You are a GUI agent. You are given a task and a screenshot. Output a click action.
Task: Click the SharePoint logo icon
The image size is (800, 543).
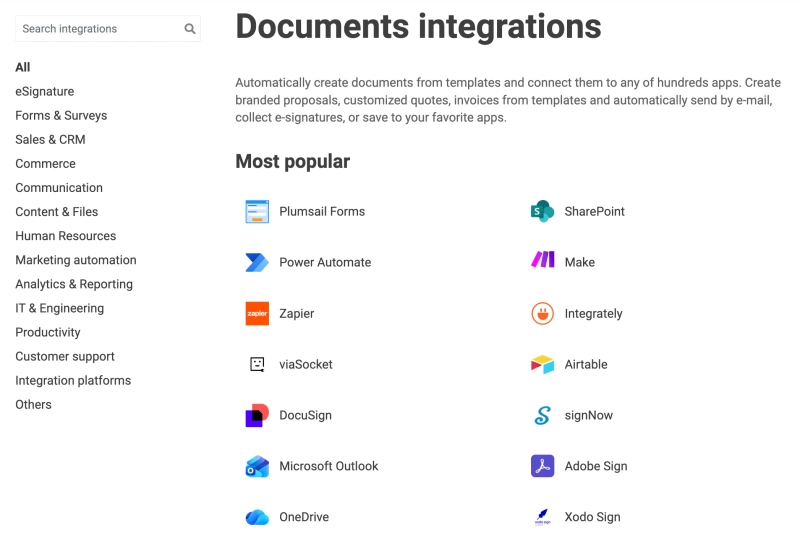[x=542, y=211]
